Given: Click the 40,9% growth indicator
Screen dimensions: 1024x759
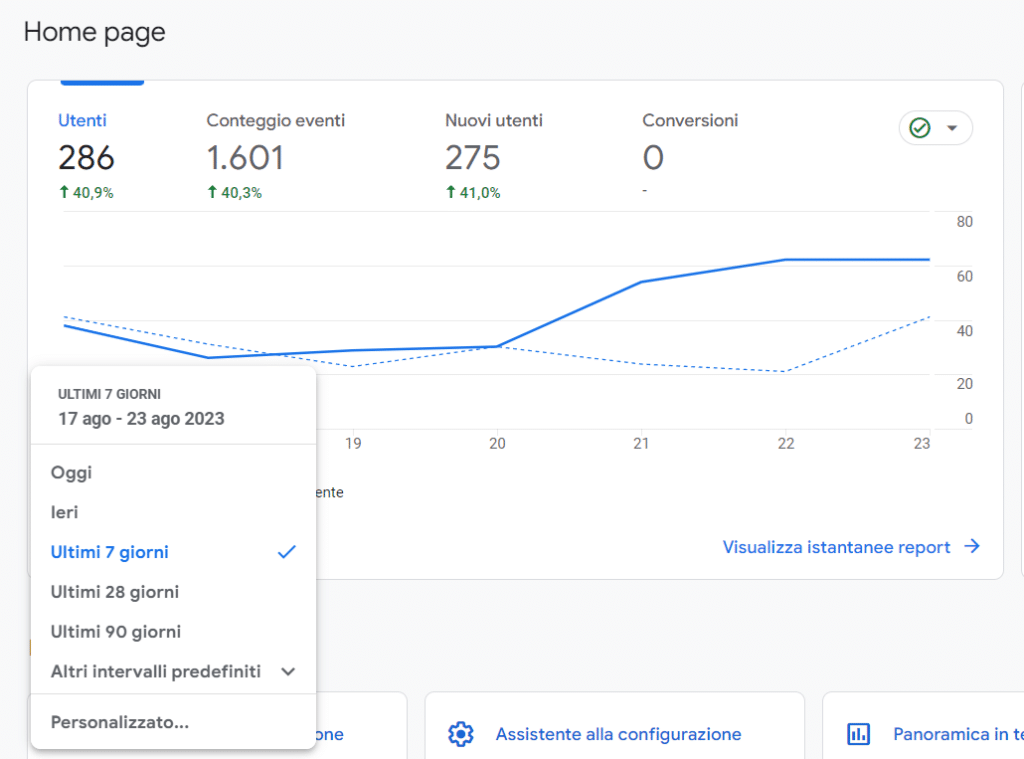Looking at the screenshot, I should (86, 193).
